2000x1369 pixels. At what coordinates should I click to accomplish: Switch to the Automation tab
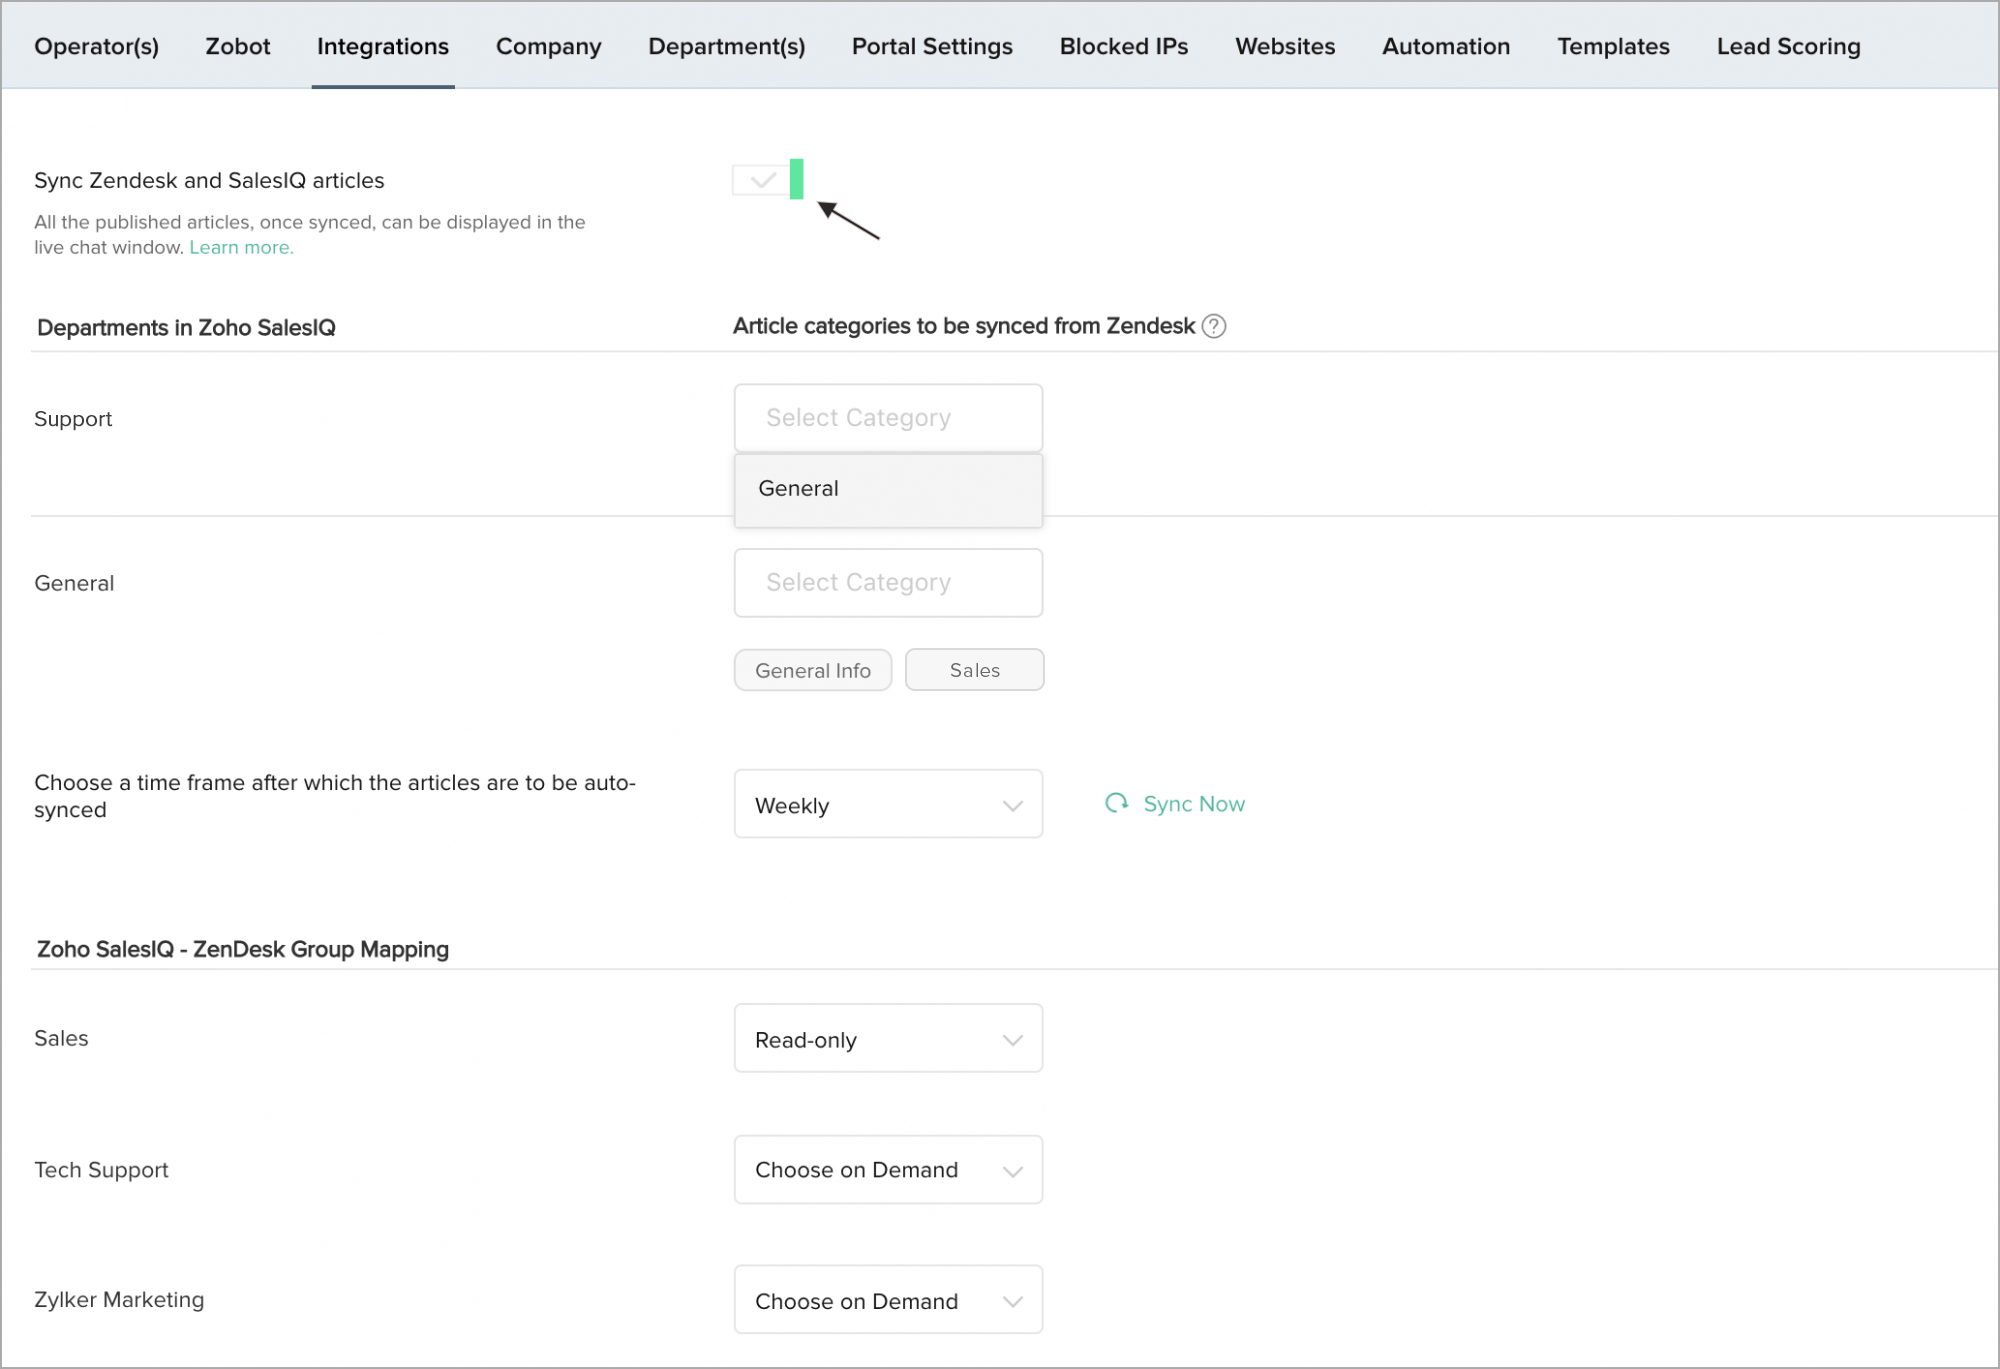point(1445,46)
